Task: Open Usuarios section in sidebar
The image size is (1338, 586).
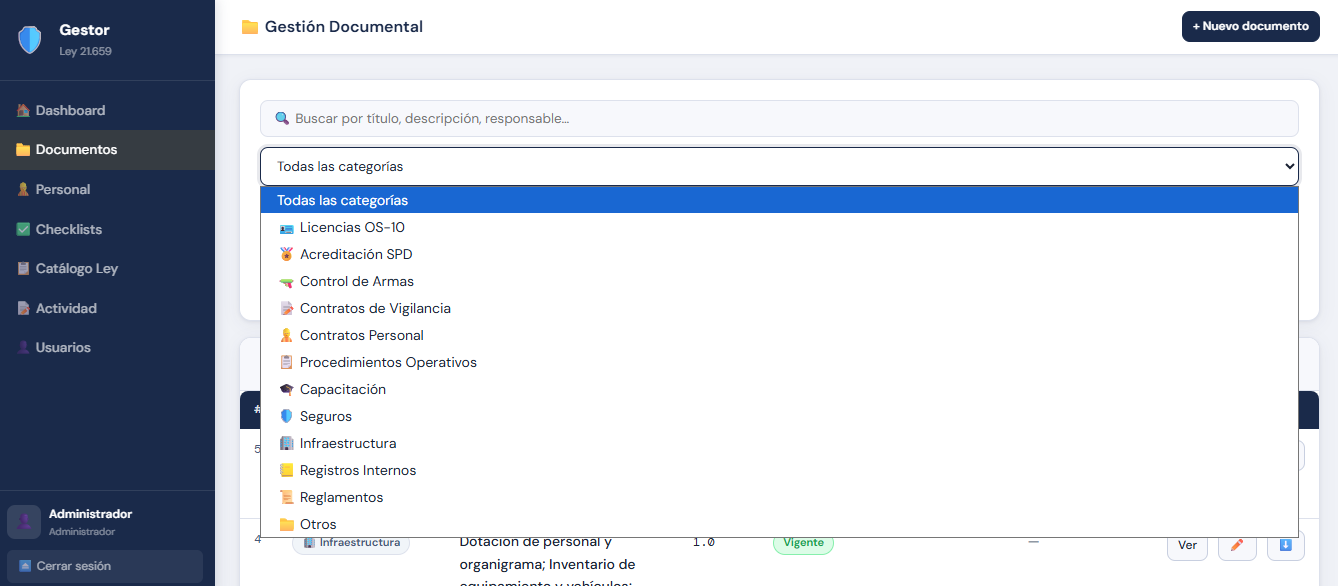Action: [107, 347]
